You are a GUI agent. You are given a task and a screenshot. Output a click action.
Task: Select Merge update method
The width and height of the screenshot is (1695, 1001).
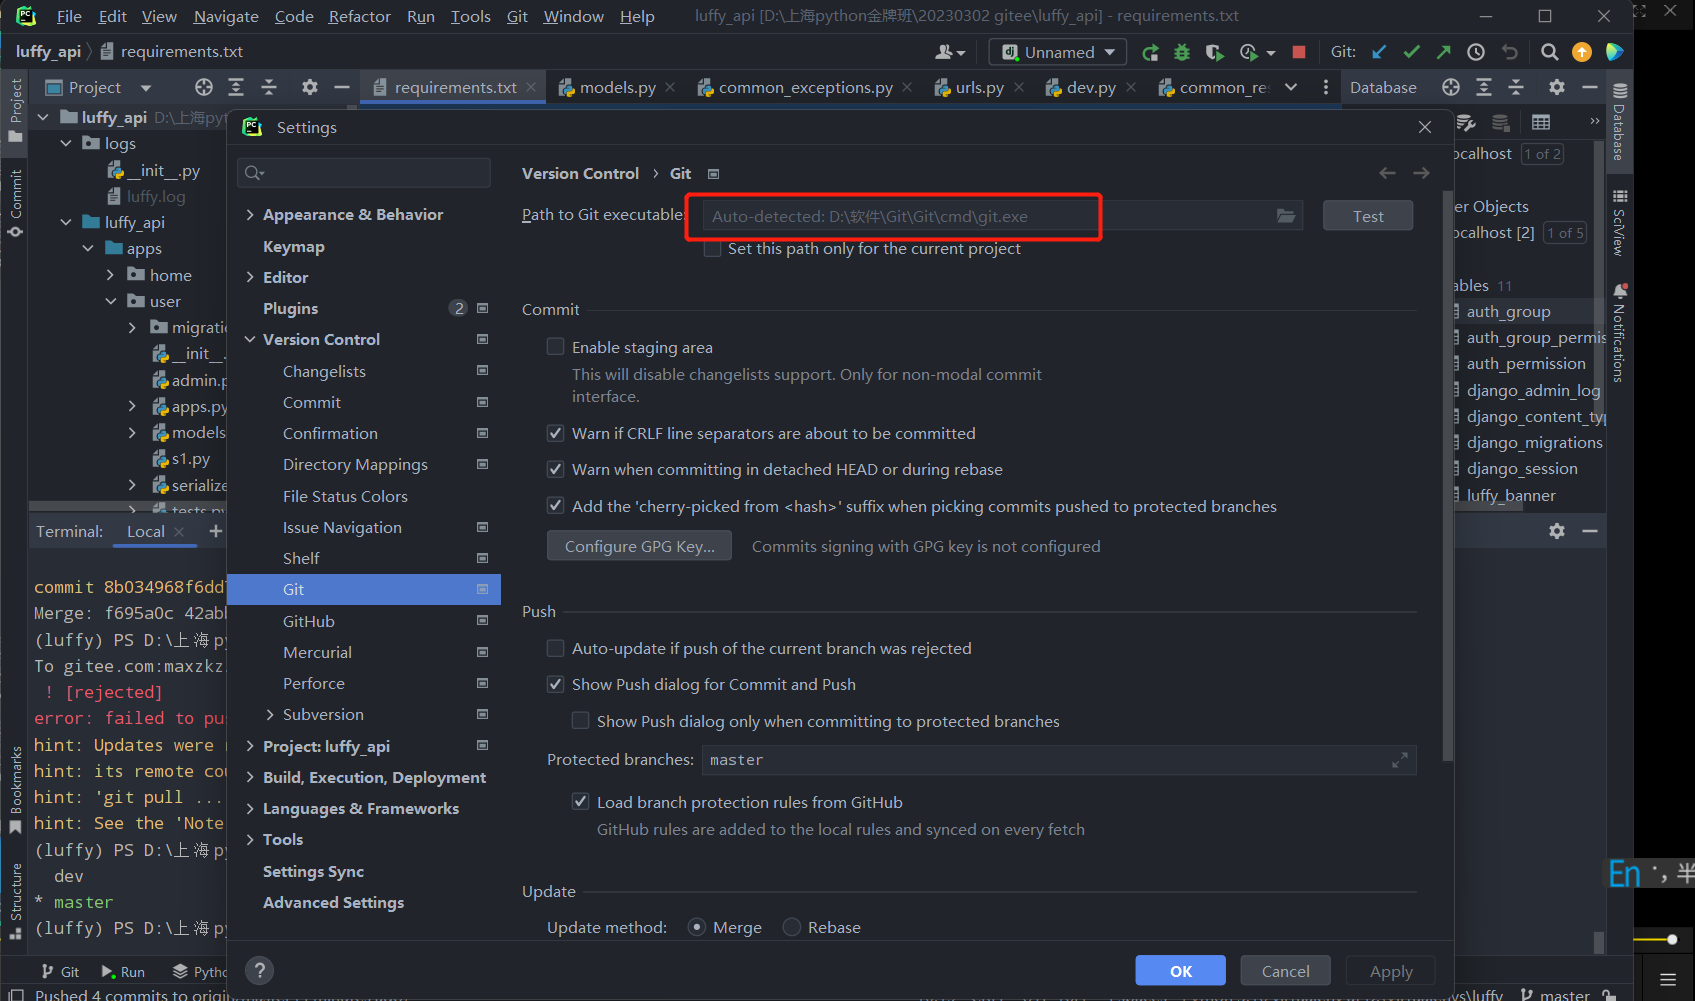[698, 927]
